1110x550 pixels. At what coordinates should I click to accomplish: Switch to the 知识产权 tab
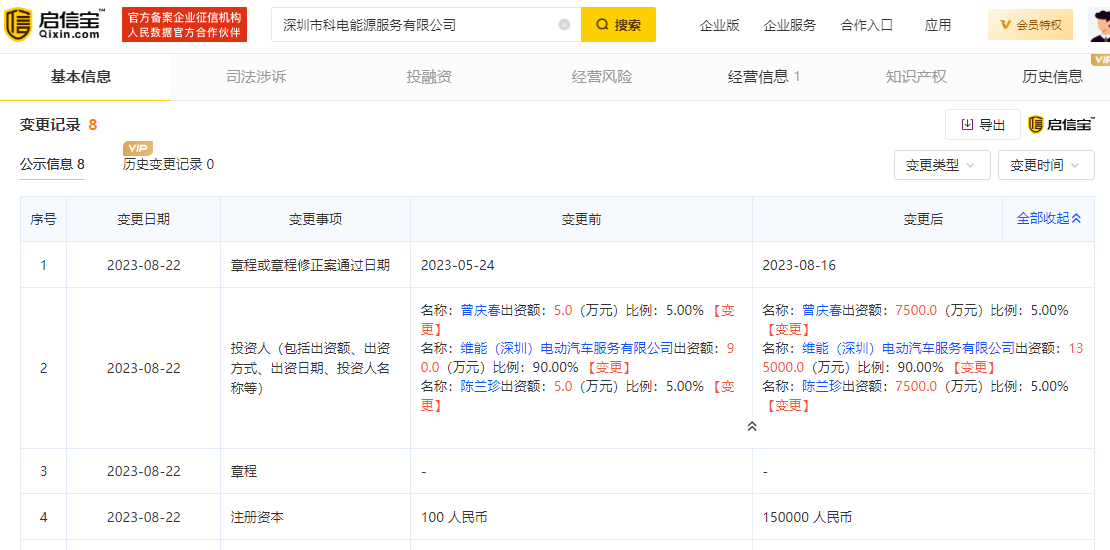click(916, 77)
